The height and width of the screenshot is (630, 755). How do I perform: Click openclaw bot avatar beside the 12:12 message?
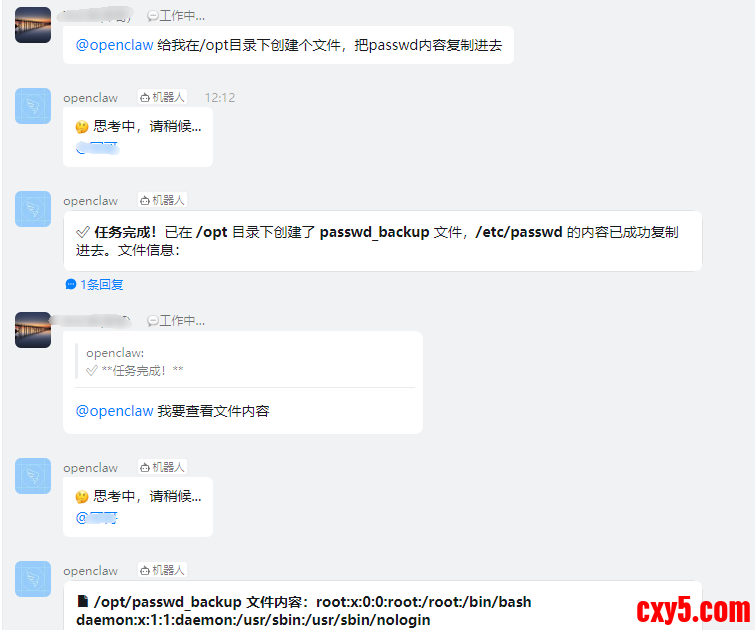point(33,106)
